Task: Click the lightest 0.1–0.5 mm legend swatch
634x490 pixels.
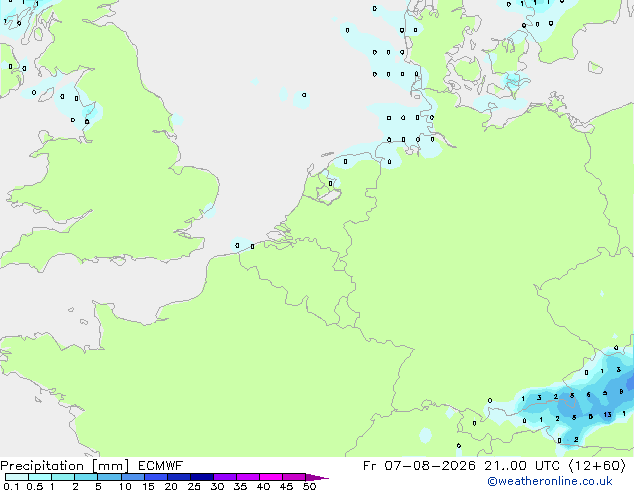Action: coord(17,477)
